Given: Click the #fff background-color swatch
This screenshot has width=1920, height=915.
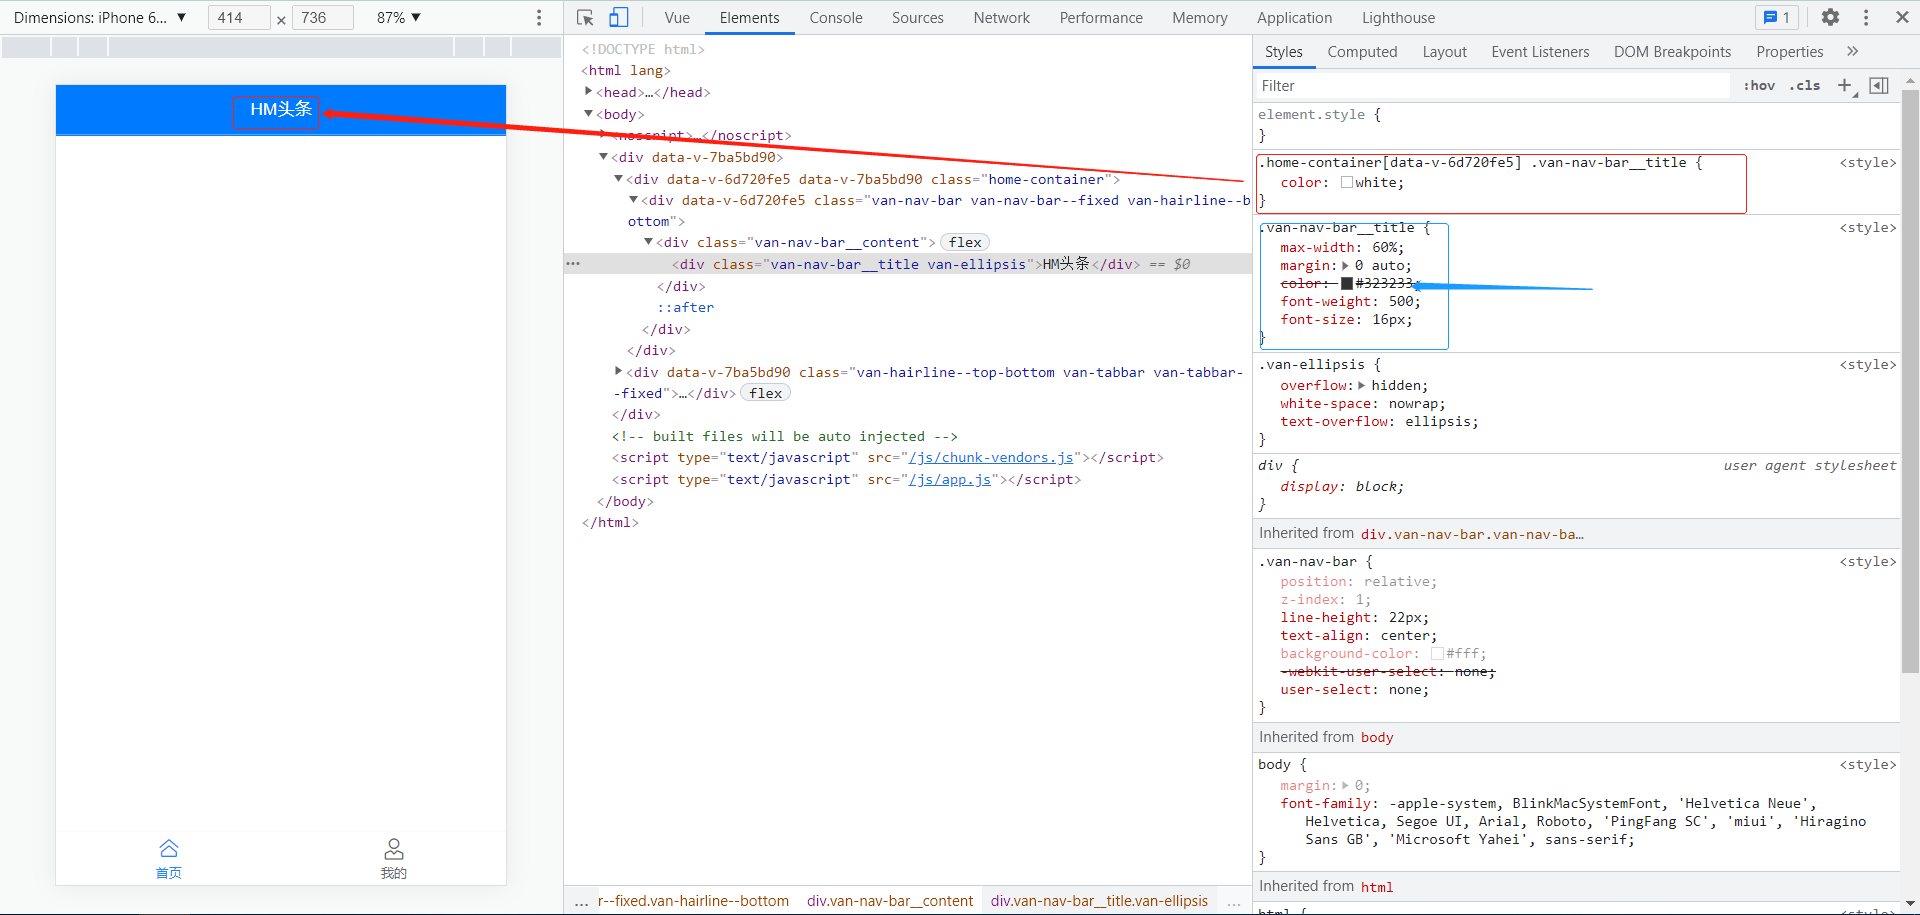Looking at the screenshot, I should [x=1437, y=654].
